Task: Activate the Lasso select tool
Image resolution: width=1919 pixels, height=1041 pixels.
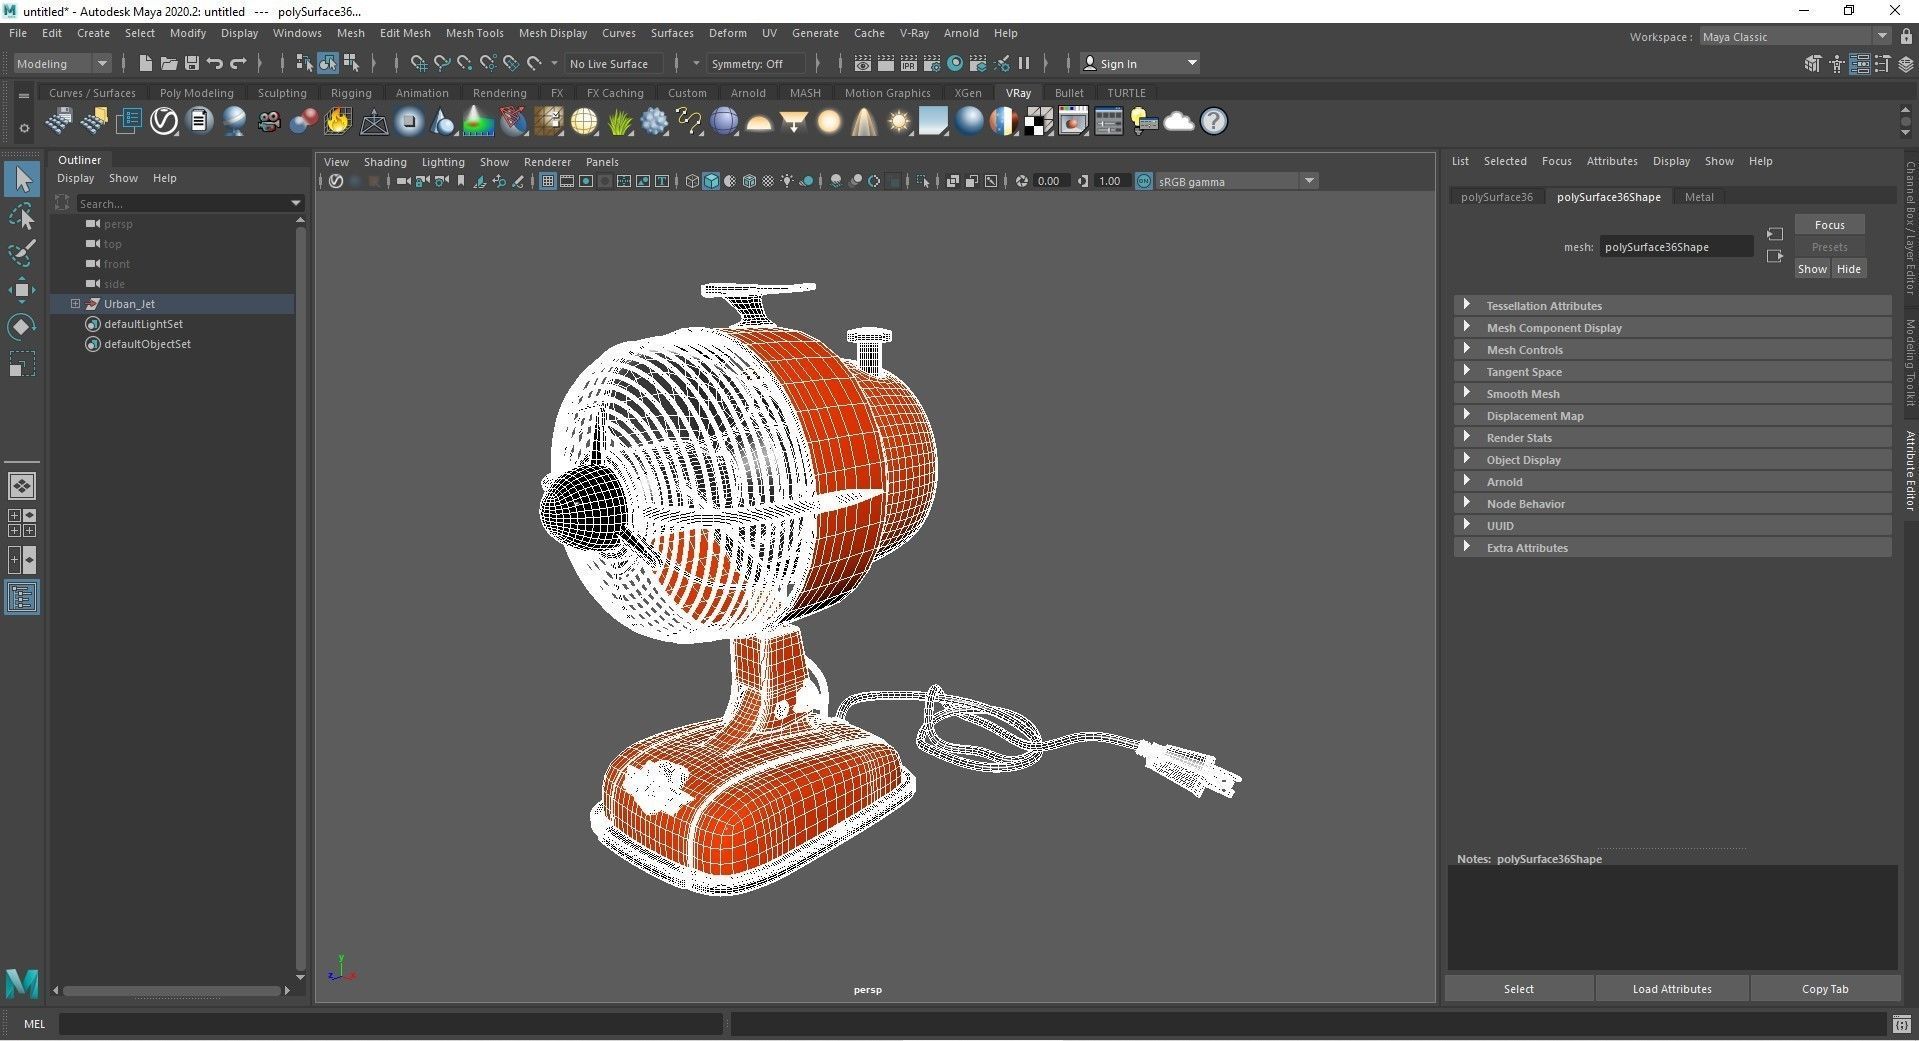Action: (22, 217)
